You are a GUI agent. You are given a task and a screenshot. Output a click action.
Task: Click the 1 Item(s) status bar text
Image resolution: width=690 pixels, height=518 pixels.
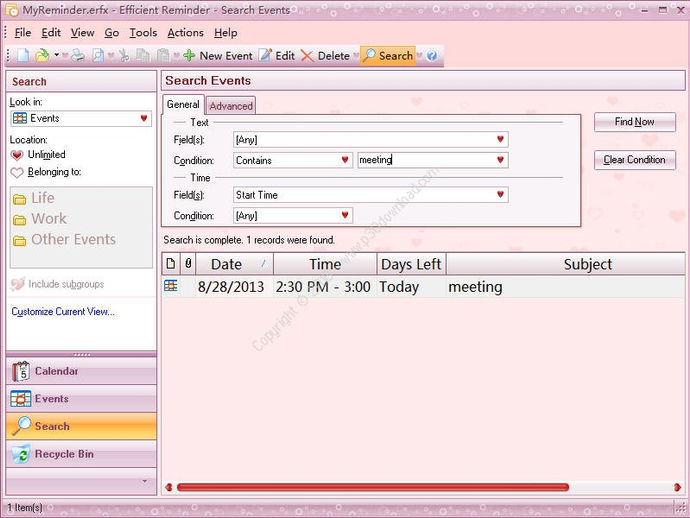coord(25,508)
